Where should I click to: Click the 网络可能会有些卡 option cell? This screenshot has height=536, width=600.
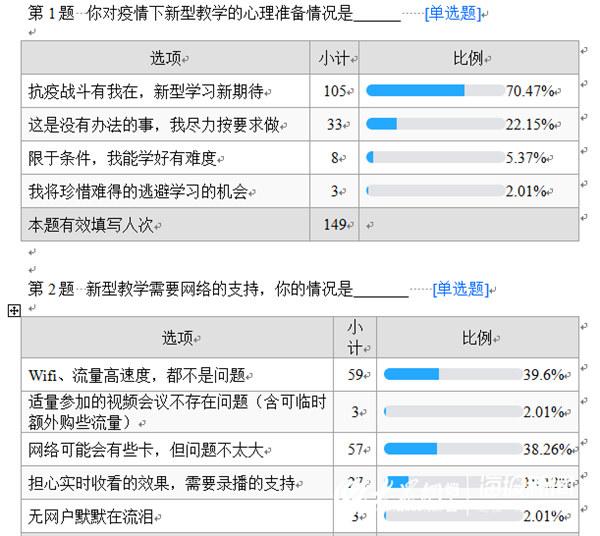[178, 450]
